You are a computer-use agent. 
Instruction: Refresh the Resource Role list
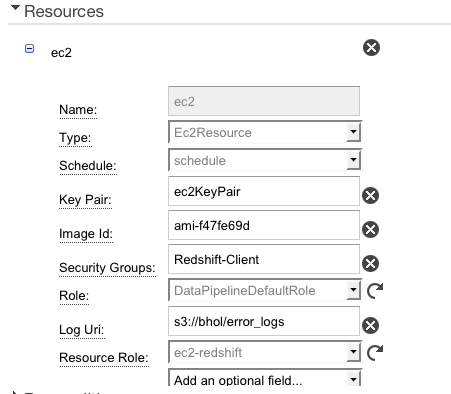[375, 352]
